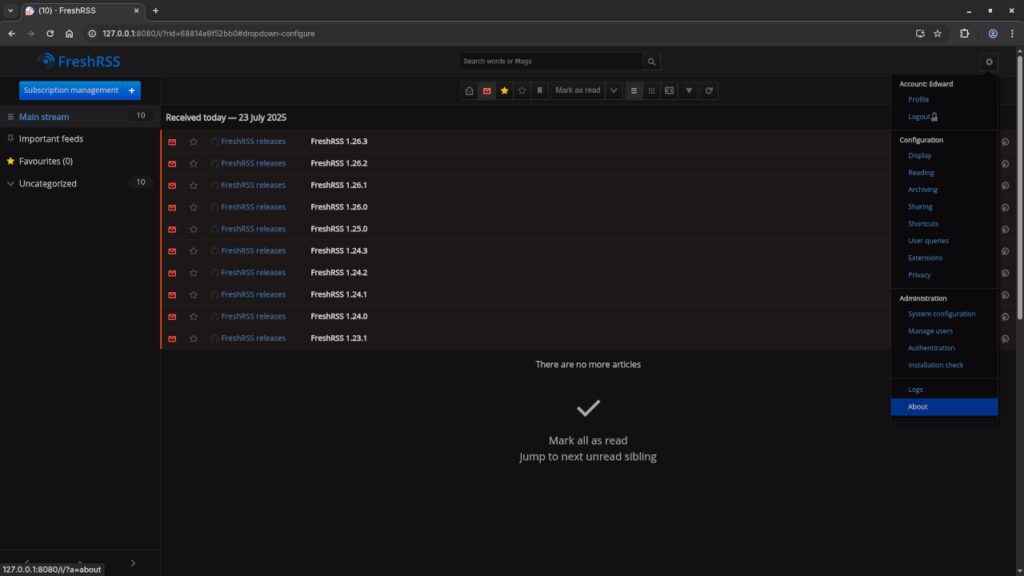The width and height of the screenshot is (1024, 576).
Task: Bookmark this page with Chrome star
Action: click(x=937, y=33)
